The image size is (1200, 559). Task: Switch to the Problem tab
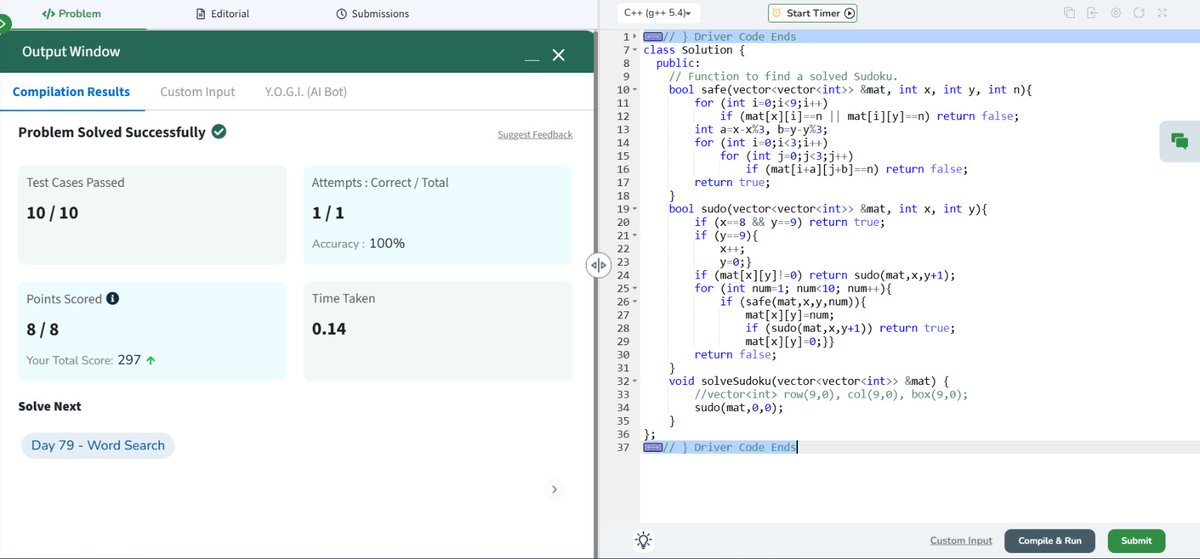(71, 14)
